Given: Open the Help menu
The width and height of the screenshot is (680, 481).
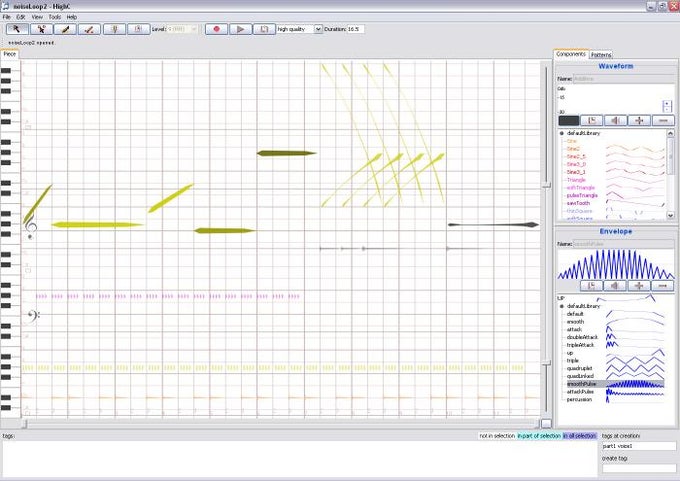Looking at the screenshot, I should click(x=72, y=17).
